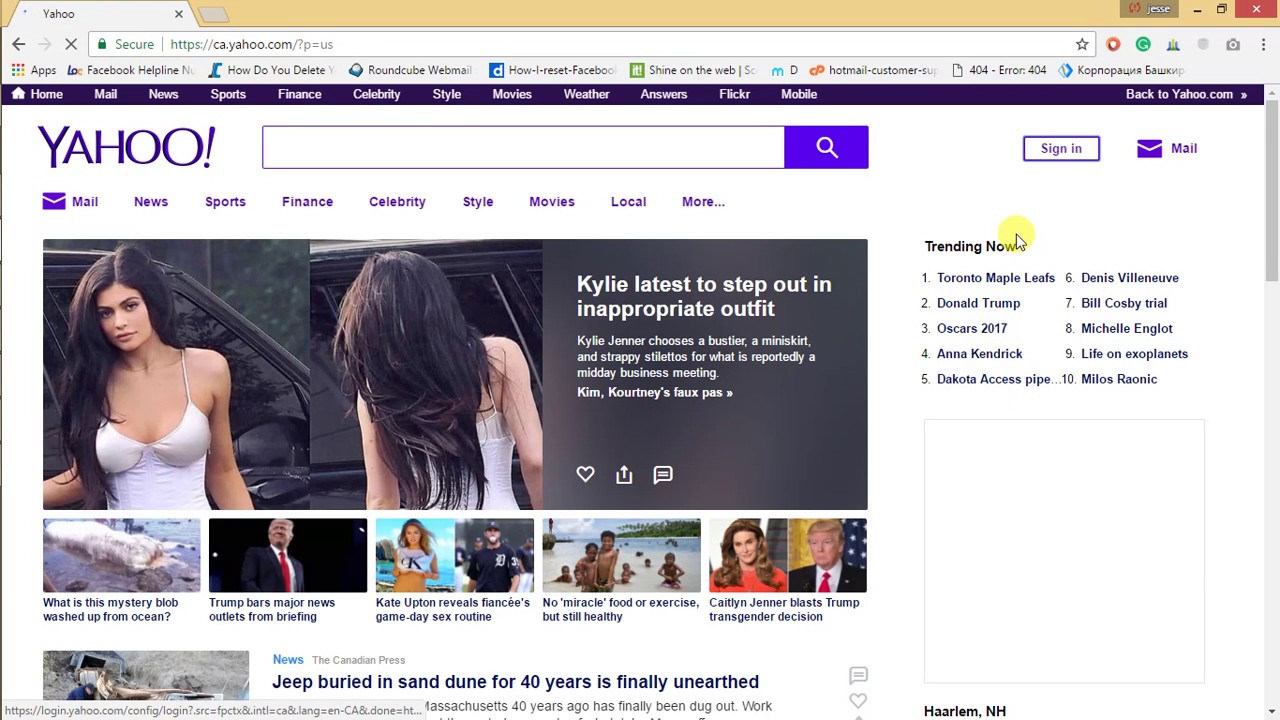Click the purple search magnifier button
This screenshot has width=1280, height=720.
click(826, 147)
